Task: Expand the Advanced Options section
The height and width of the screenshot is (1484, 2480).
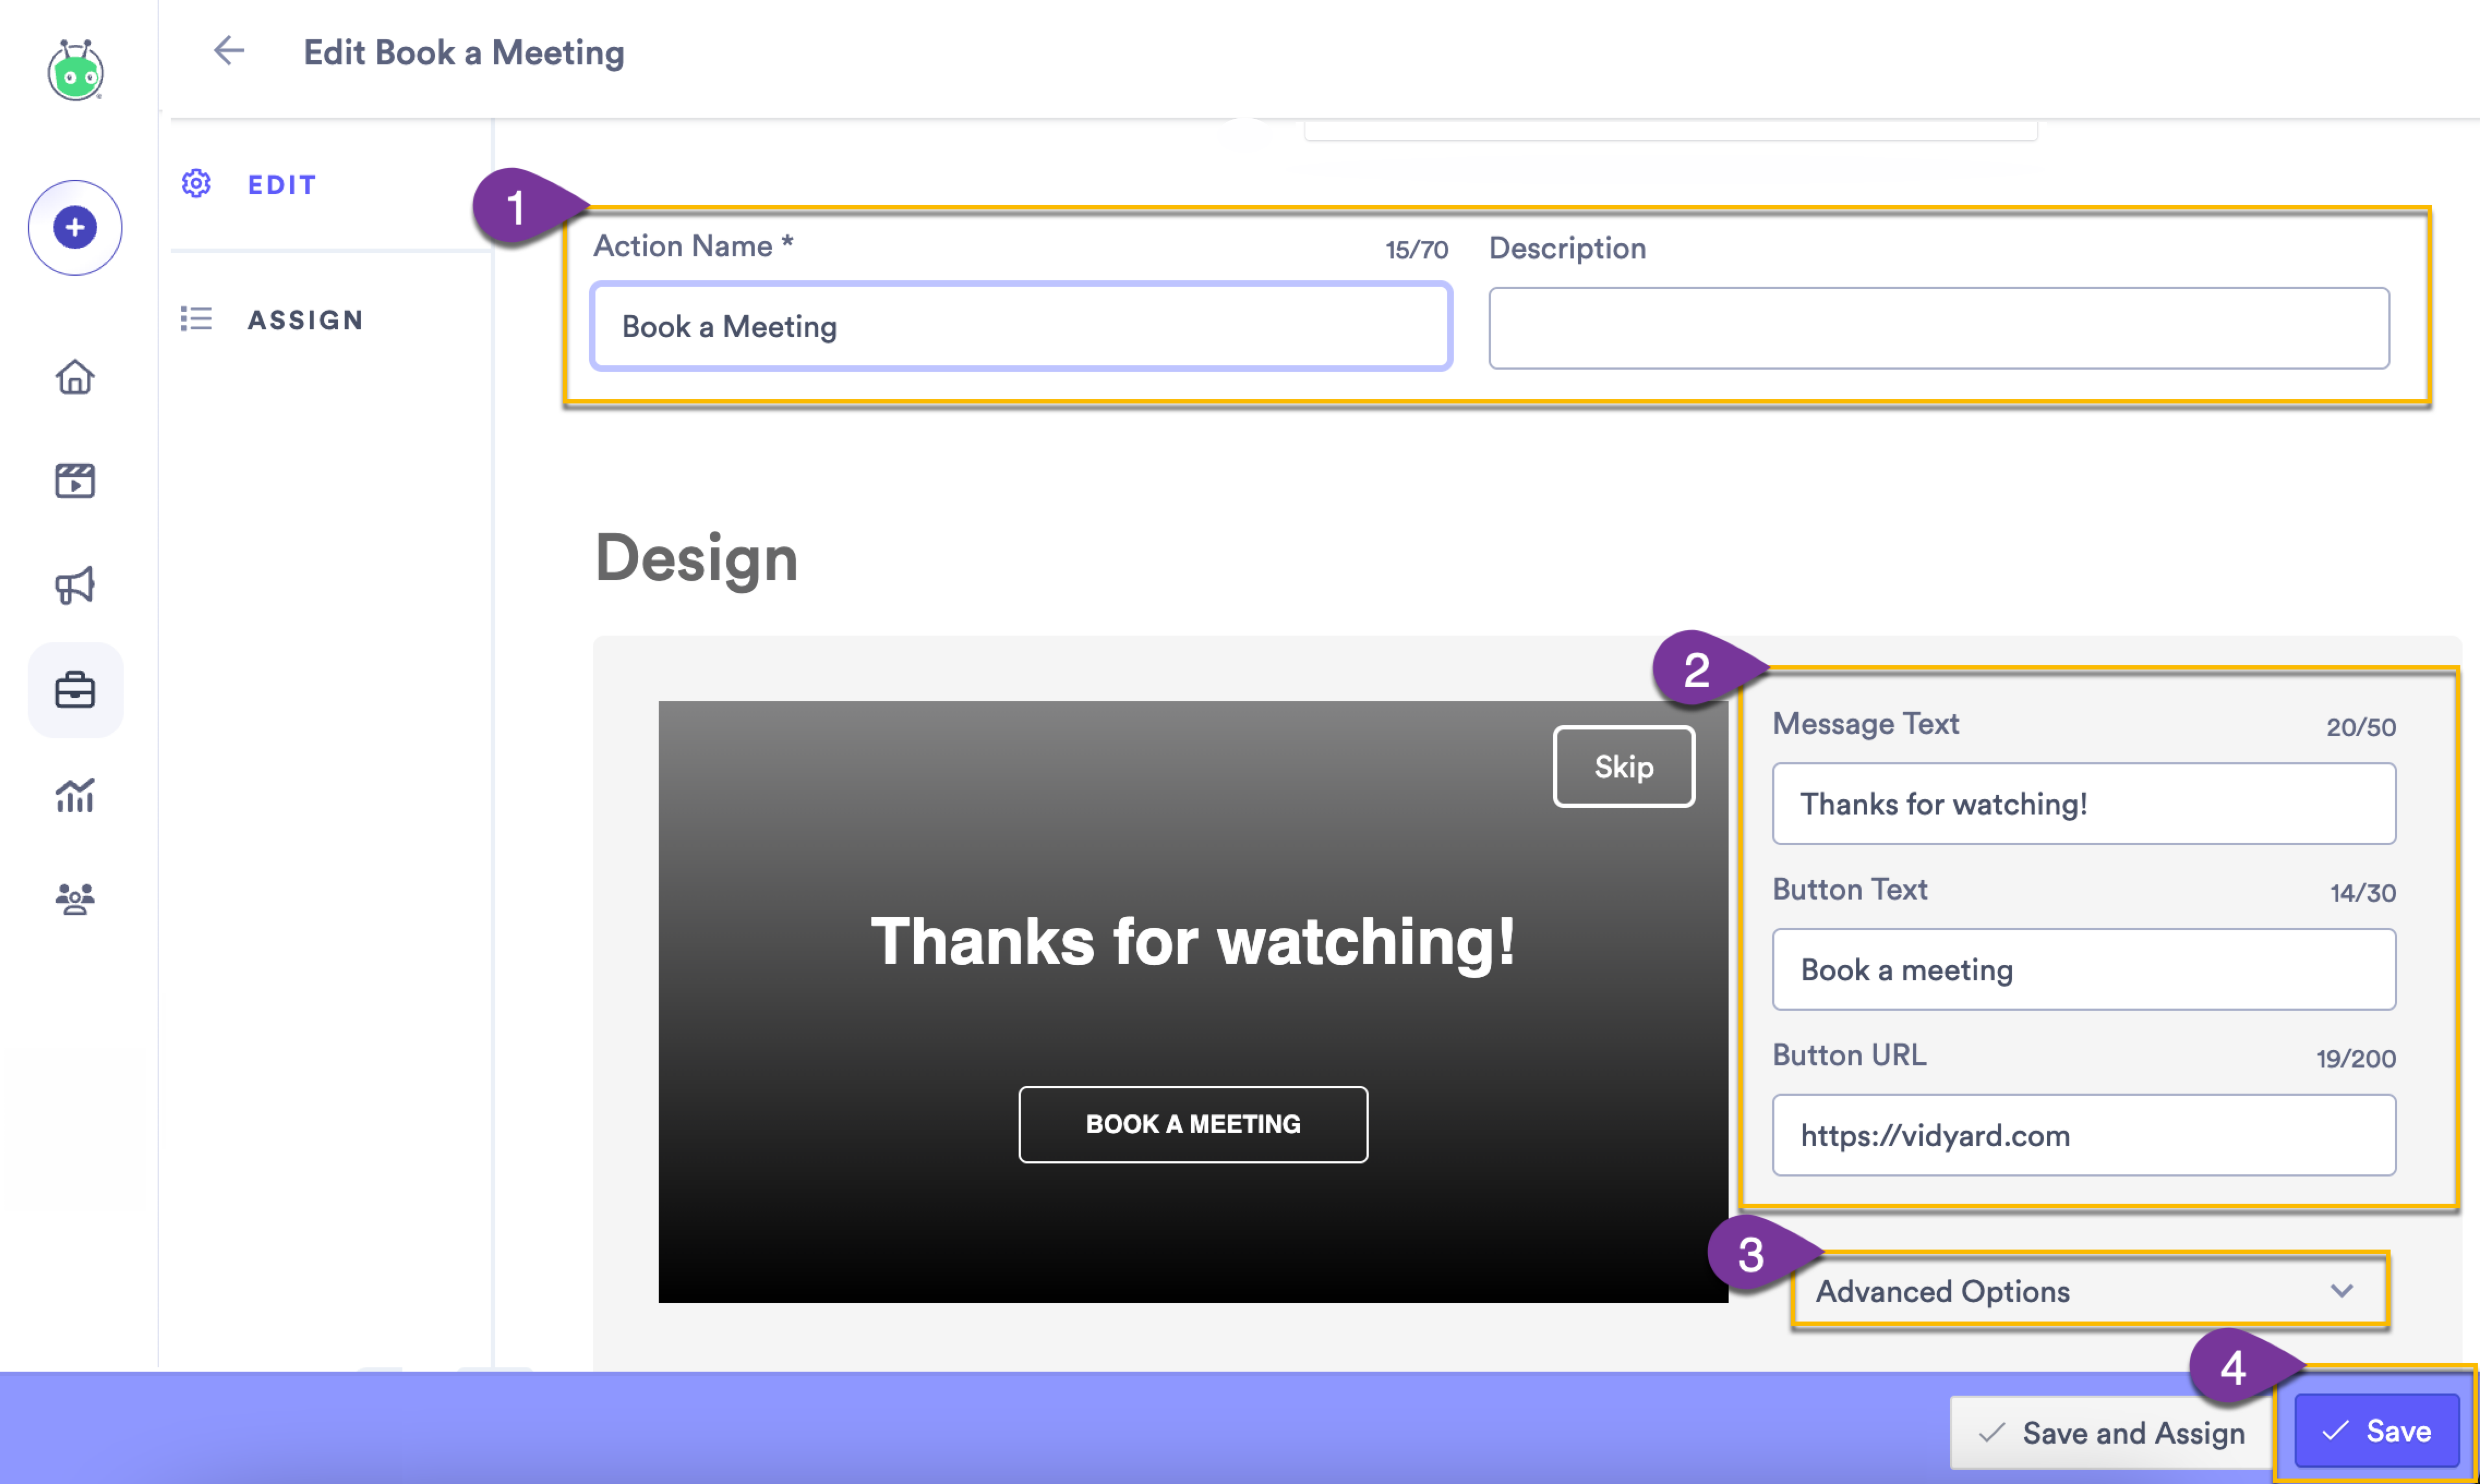Action: (2090, 1291)
